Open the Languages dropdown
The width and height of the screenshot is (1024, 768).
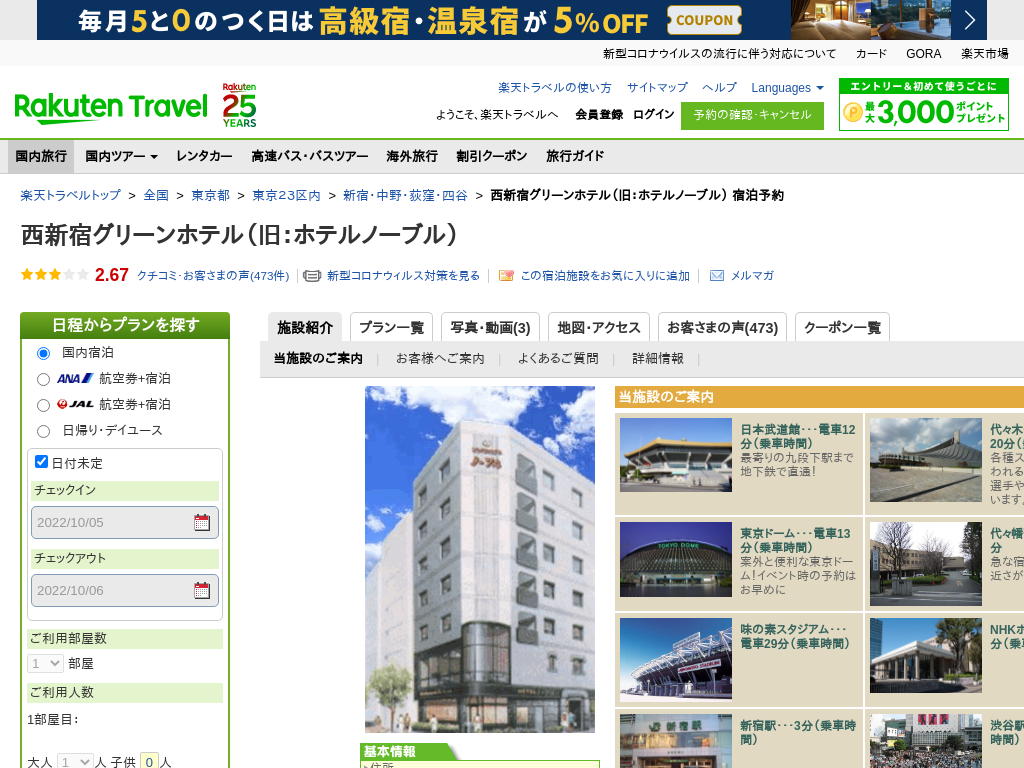787,88
